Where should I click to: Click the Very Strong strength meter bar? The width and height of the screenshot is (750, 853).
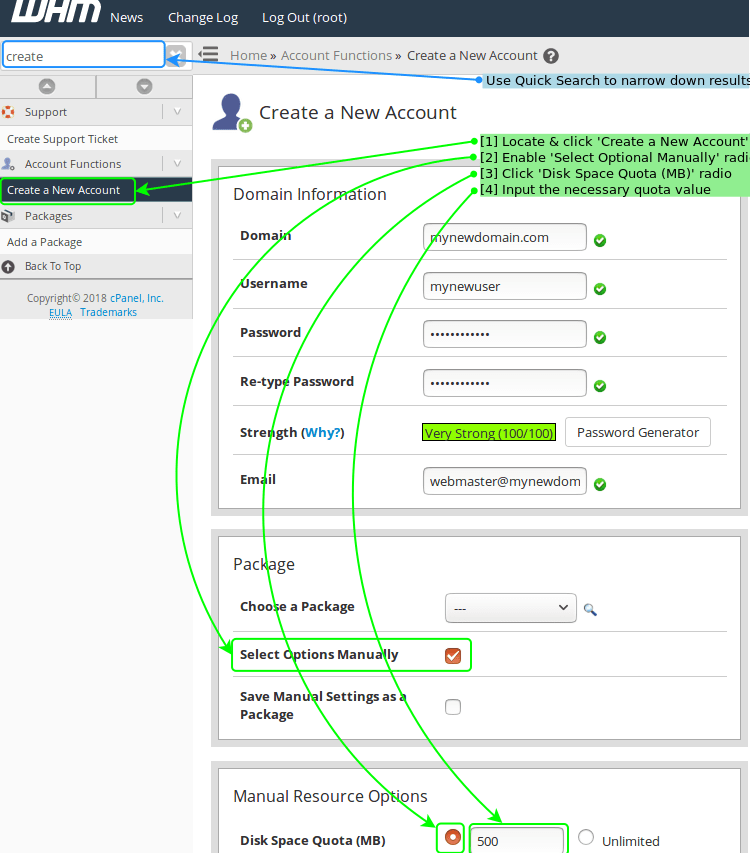tap(488, 433)
